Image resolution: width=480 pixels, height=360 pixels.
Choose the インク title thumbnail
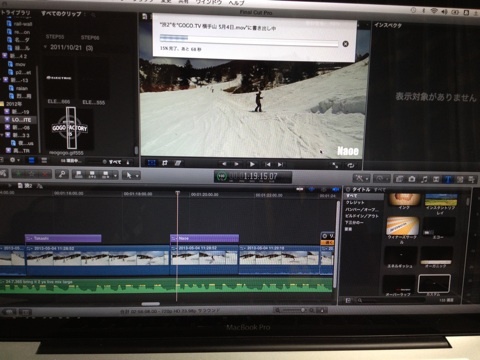[x=404, y=199]
